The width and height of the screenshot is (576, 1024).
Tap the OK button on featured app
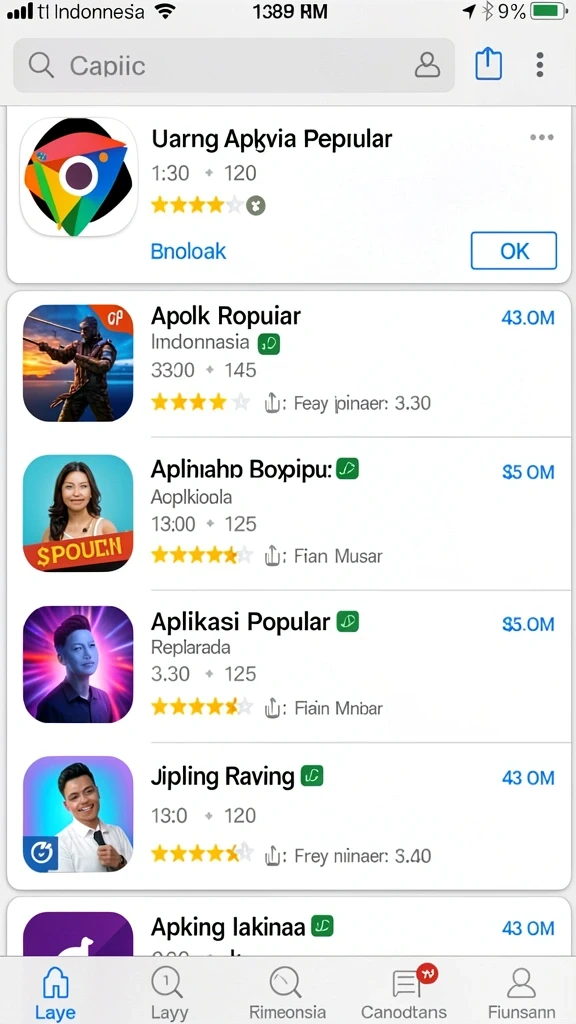point(514,251)
